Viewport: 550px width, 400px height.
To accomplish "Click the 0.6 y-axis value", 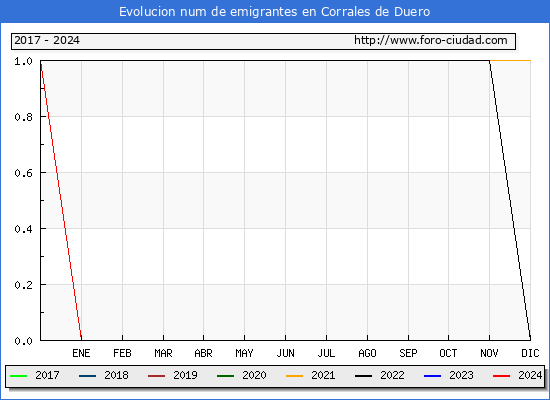I will point(23,173).
